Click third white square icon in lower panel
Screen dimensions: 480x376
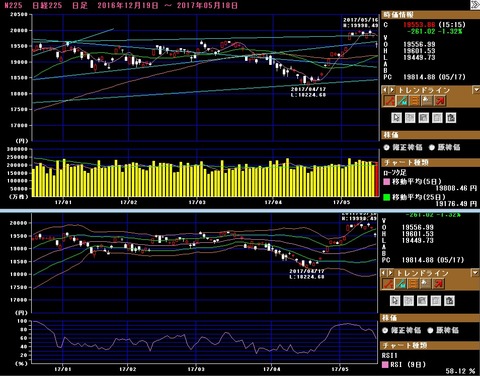point(422,300)
